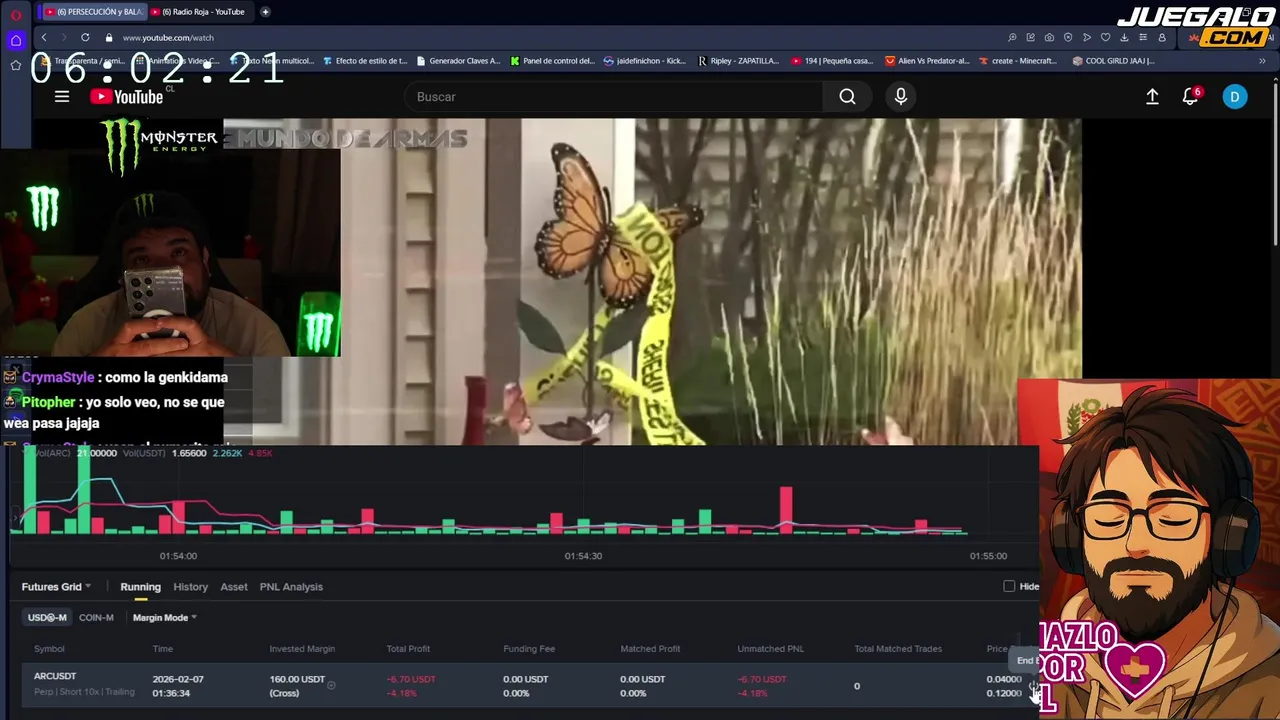The image size is (1280, 720).
Task: Click the Total Profit column header
Action: (x=408, y=649)
